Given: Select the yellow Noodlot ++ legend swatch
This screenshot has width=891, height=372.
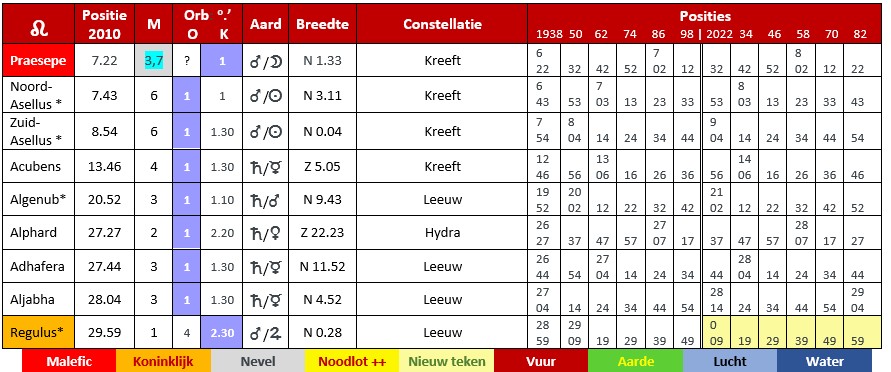Looking at the screenshot, I should point(352,361).
